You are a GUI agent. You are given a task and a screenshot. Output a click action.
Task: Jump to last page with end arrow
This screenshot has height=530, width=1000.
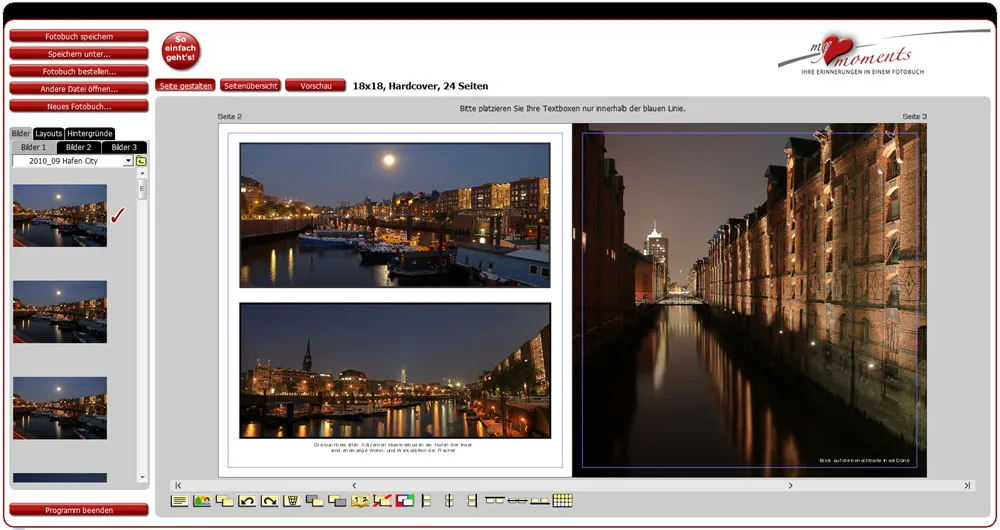click(x=966, y=485)
